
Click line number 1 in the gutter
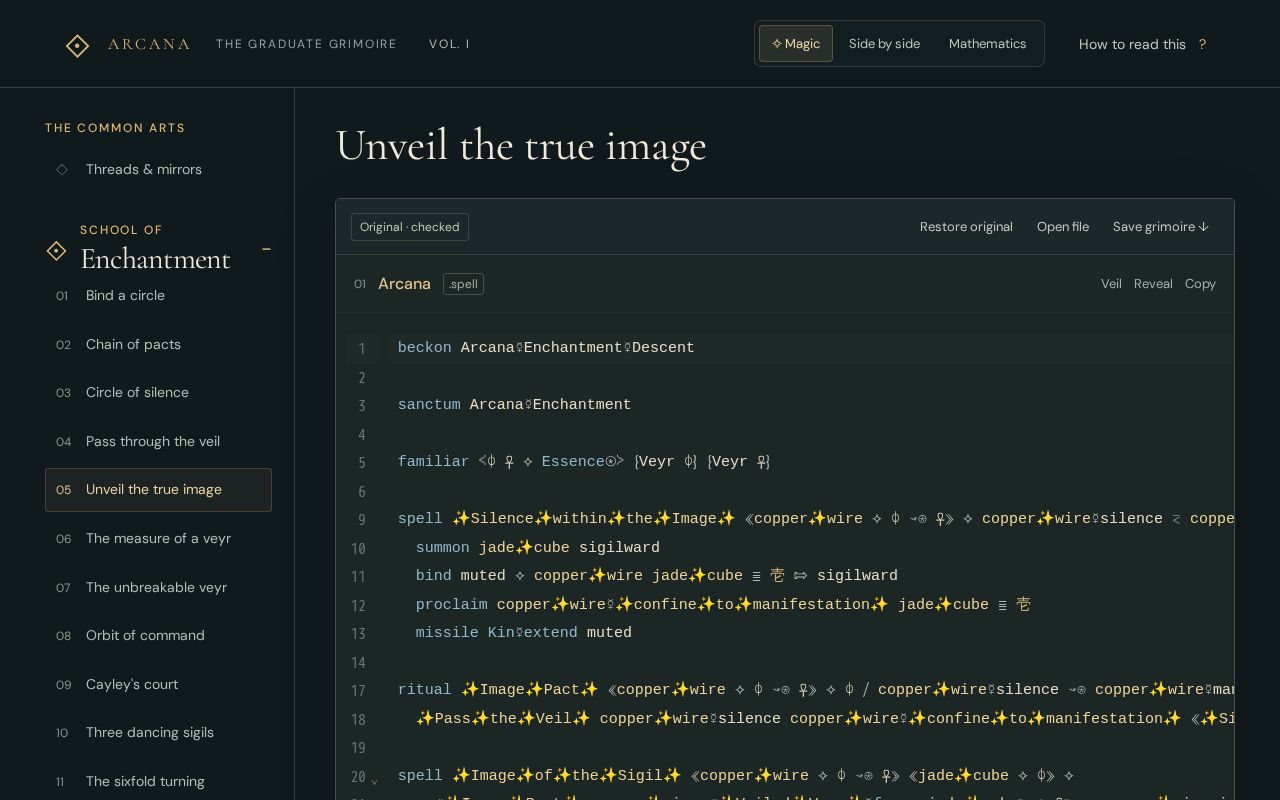pyautogui.click(x=362, y=349)
